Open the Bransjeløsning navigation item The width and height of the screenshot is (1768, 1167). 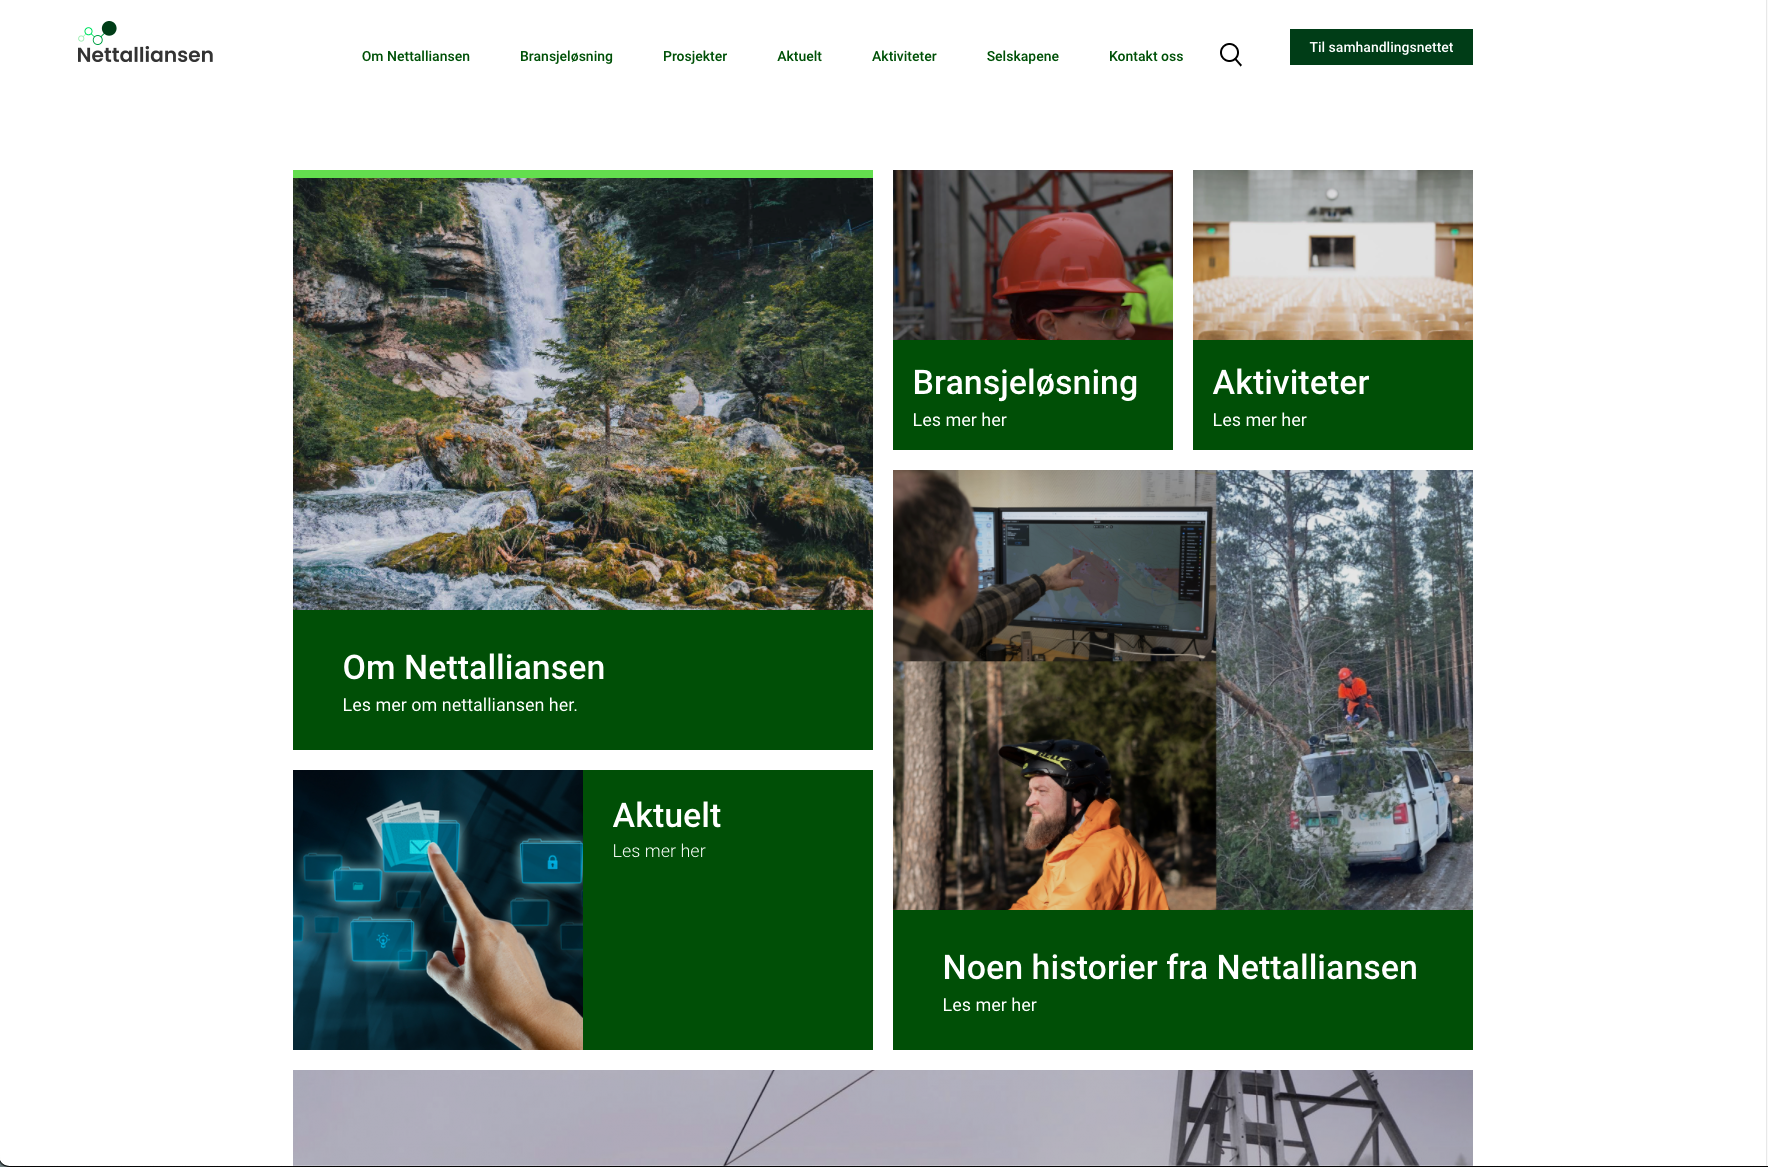click(x=566, y=56)
